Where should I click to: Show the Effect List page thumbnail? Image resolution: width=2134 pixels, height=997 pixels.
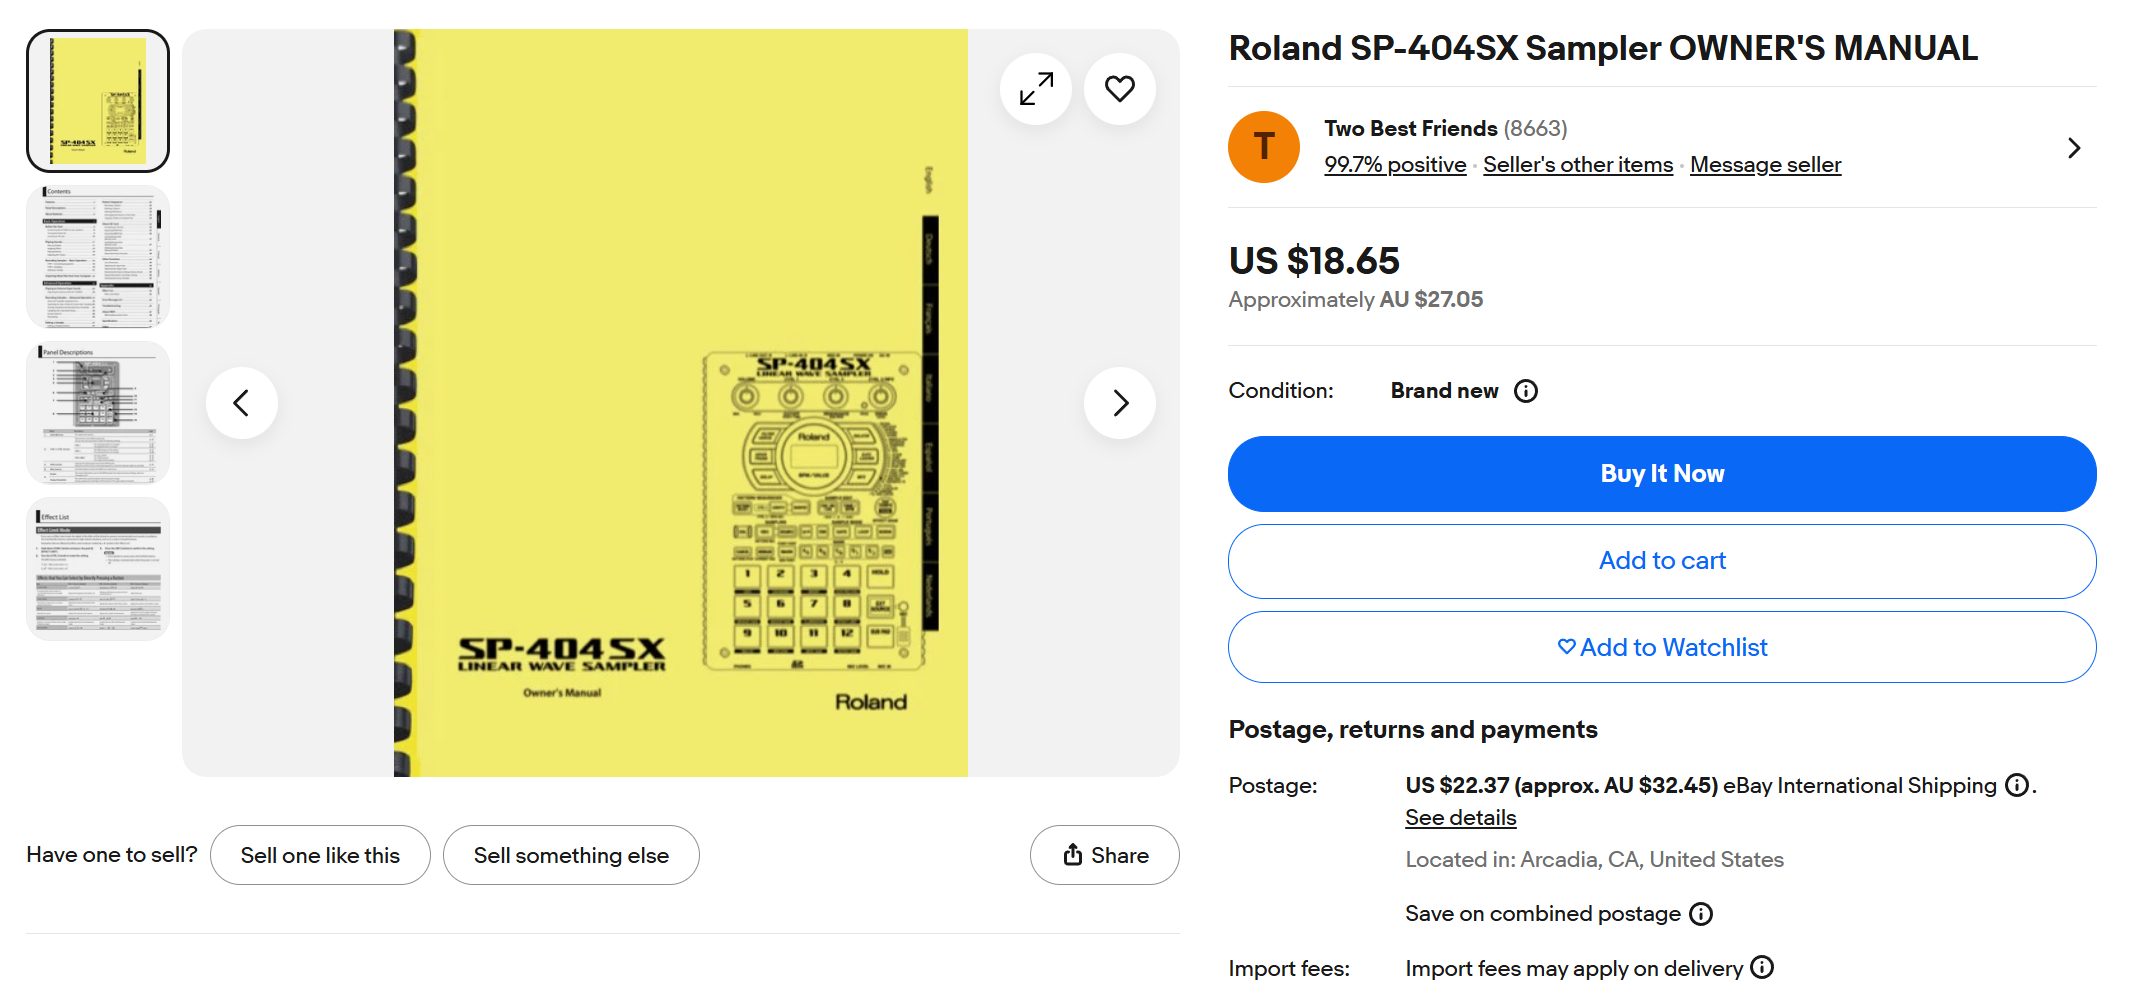tap(98, 569)
